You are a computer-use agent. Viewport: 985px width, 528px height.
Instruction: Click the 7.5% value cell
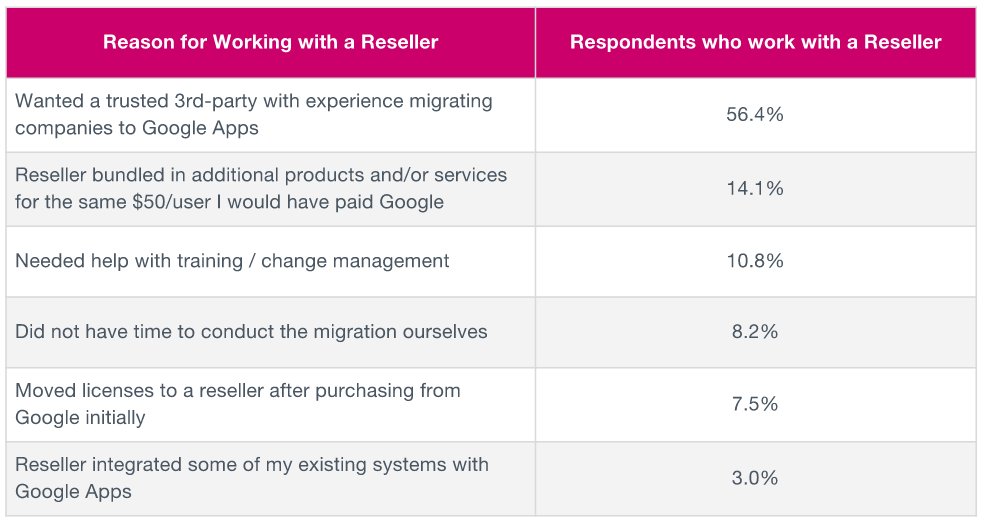tap(755, 403)
